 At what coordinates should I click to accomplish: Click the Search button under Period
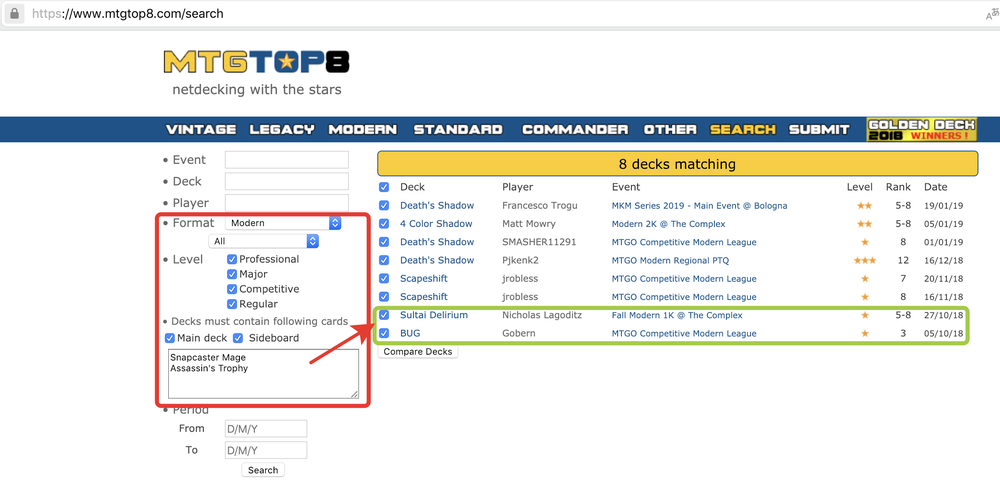click(263, 470)
